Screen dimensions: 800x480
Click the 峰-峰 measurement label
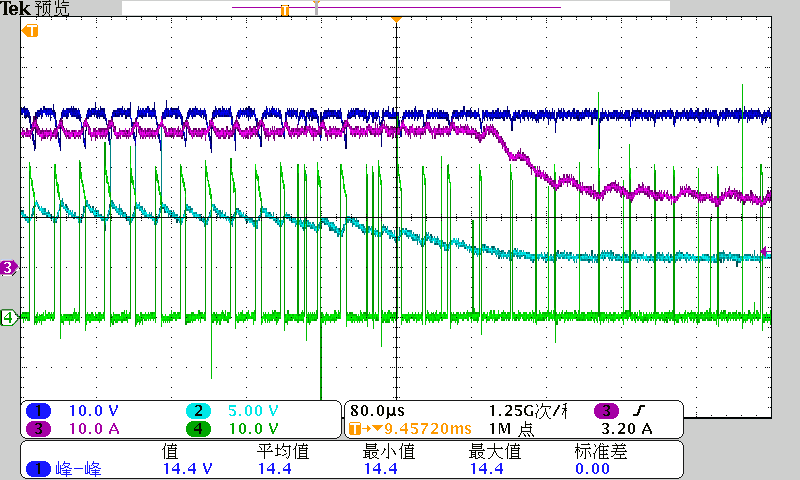pos(79,469)
